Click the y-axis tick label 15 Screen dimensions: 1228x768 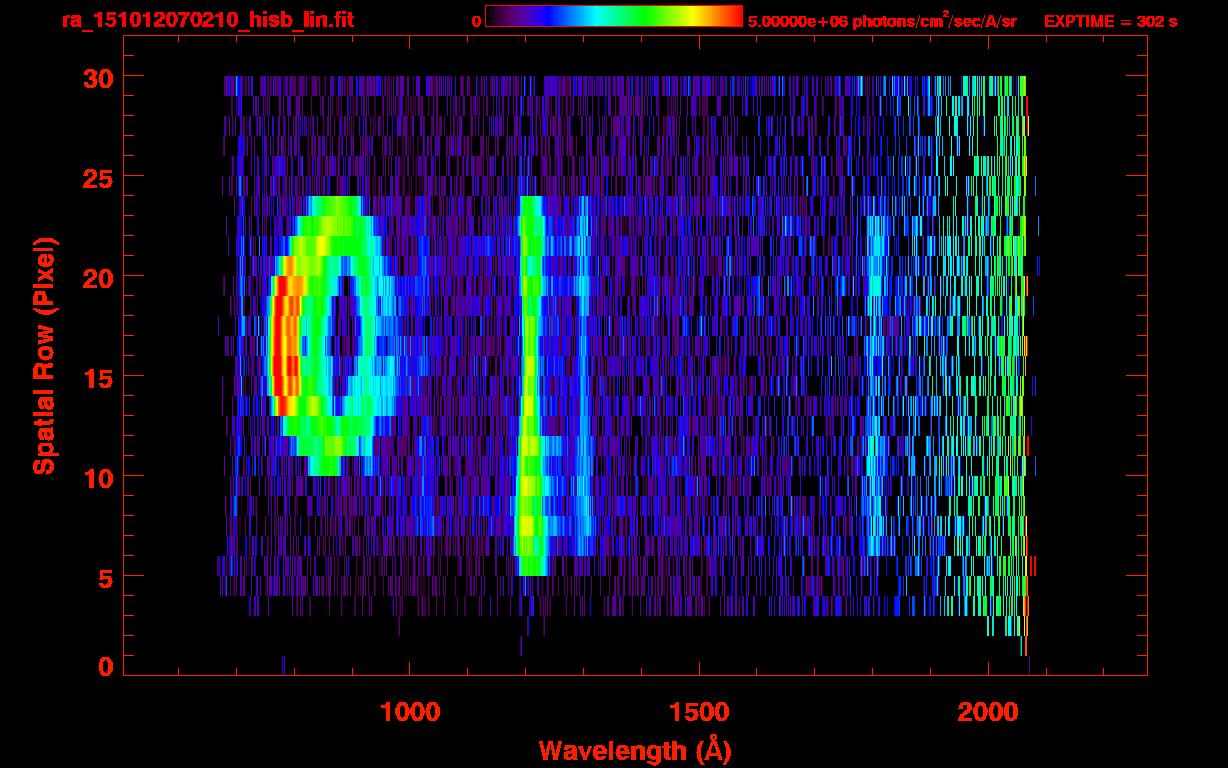click(x=96, y=377)
